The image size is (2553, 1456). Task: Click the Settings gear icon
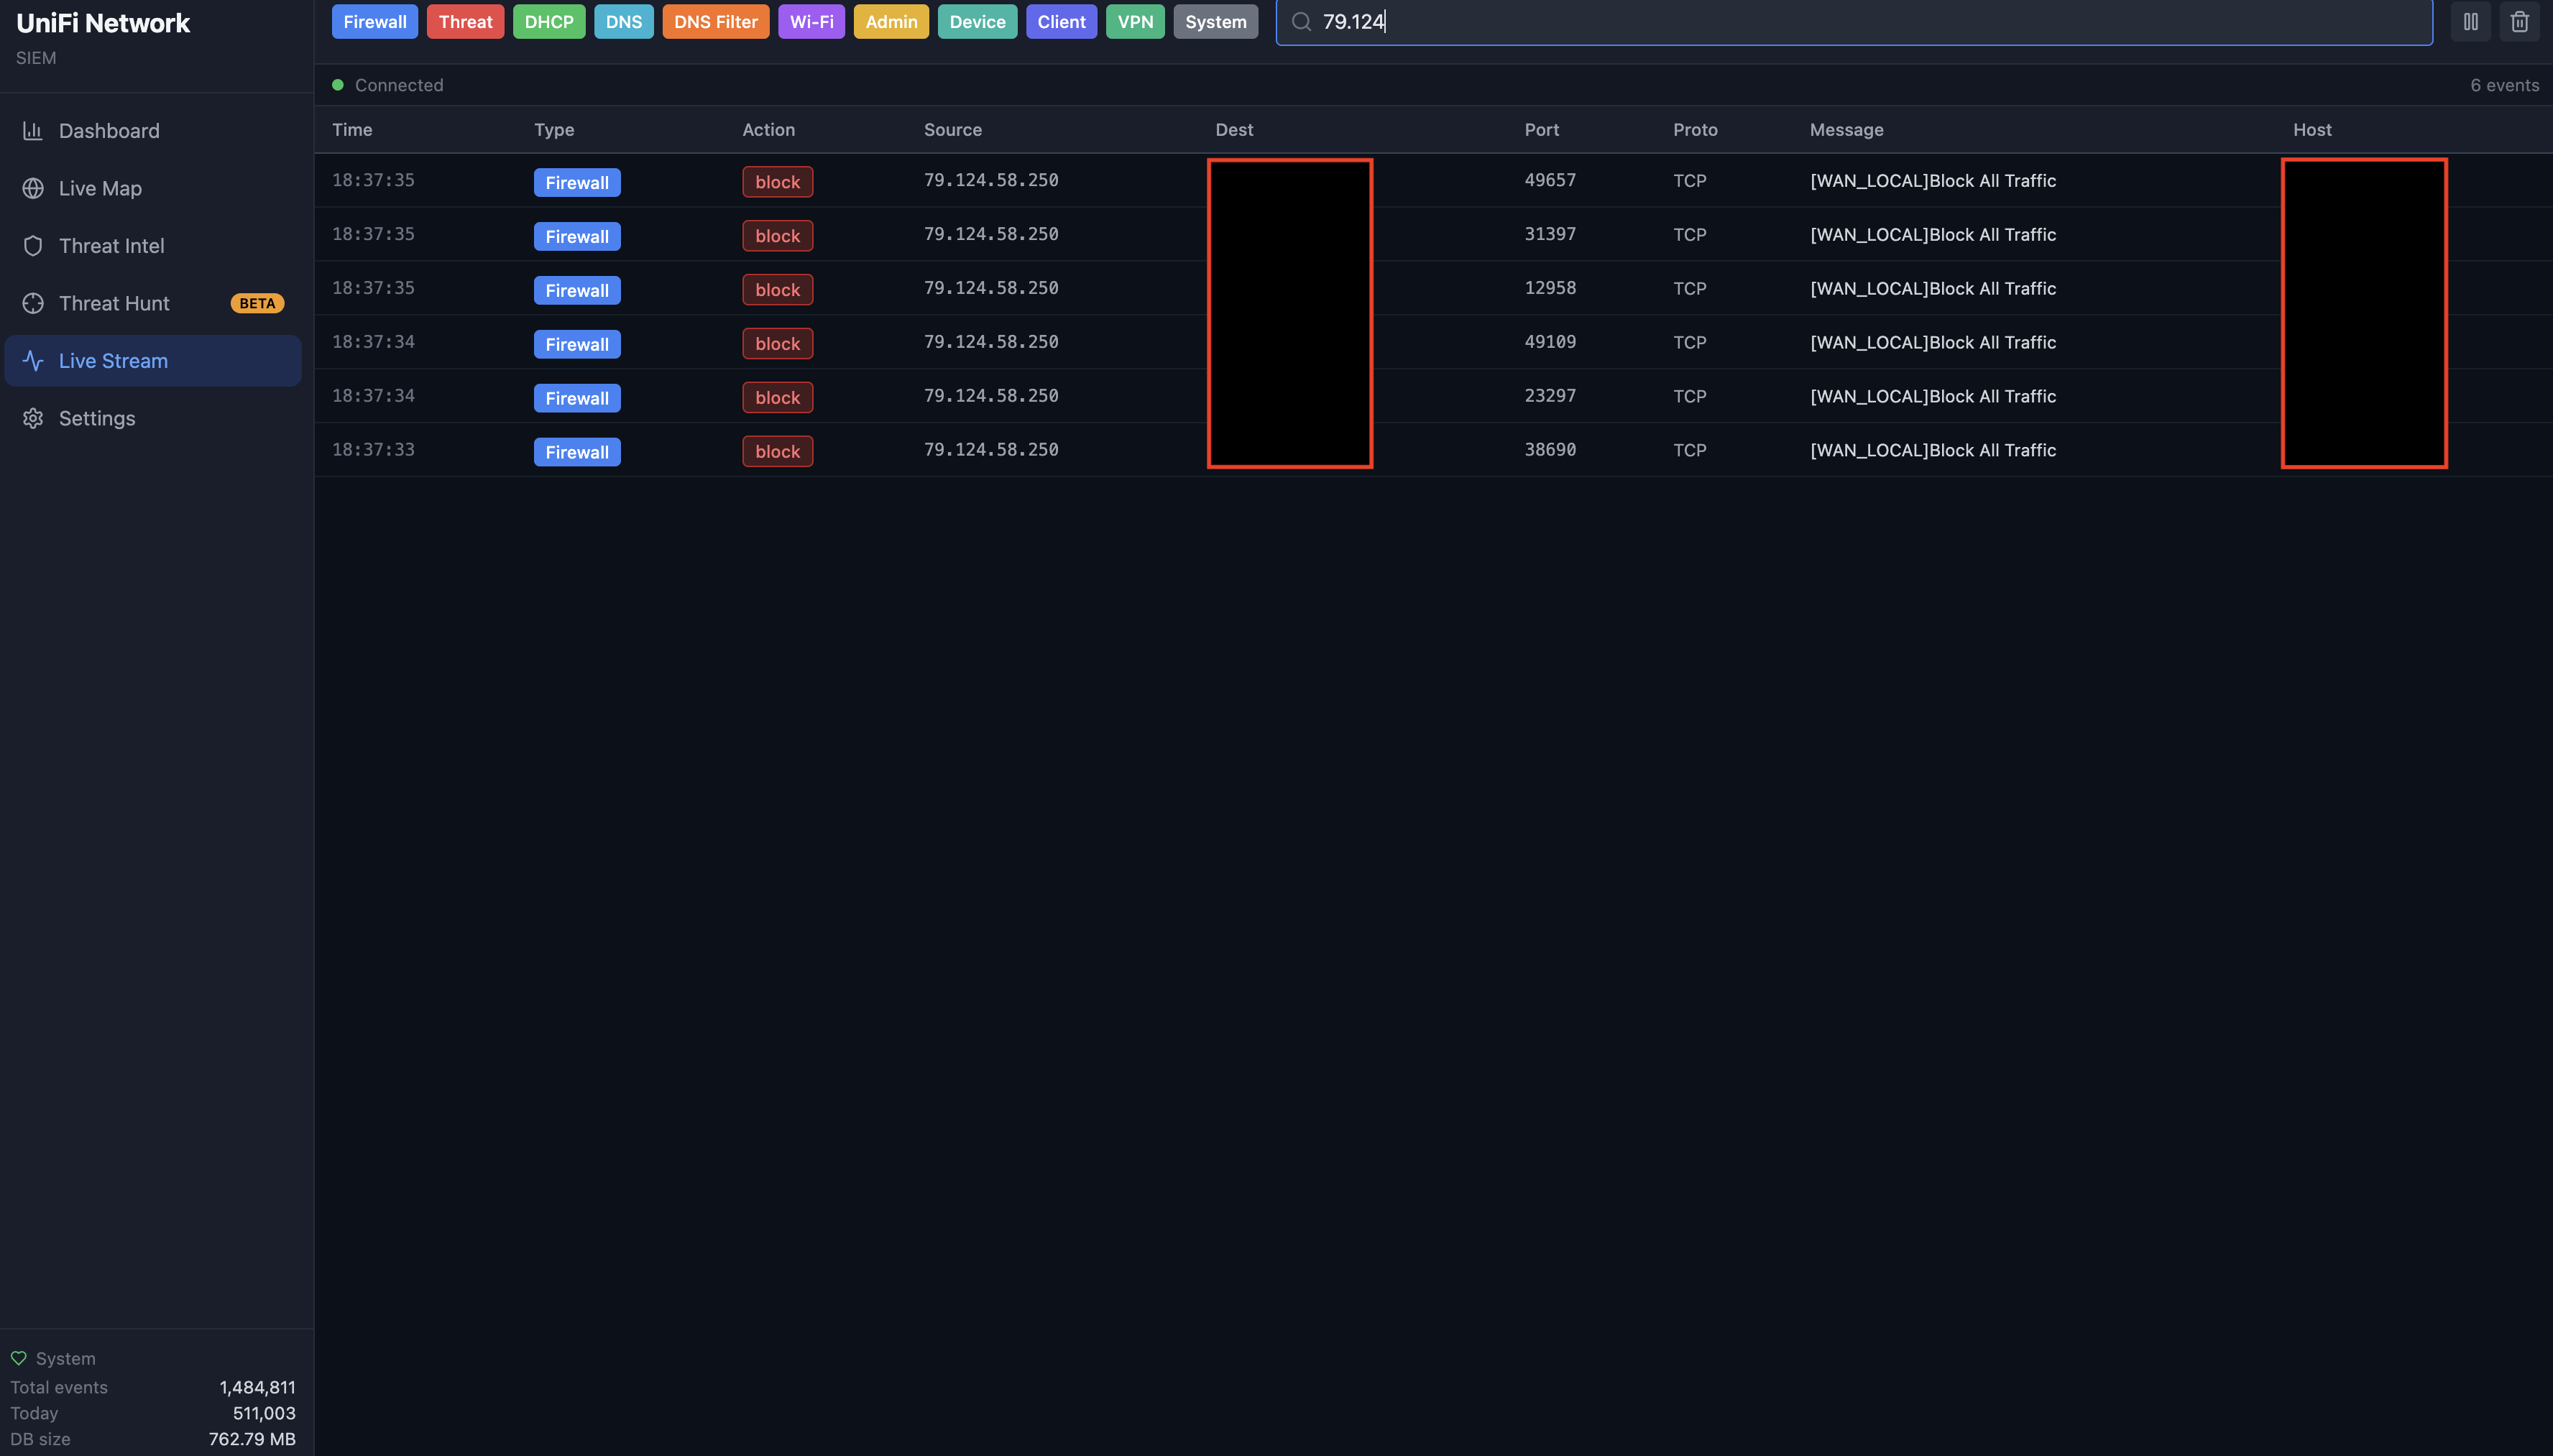click(33, 418)
